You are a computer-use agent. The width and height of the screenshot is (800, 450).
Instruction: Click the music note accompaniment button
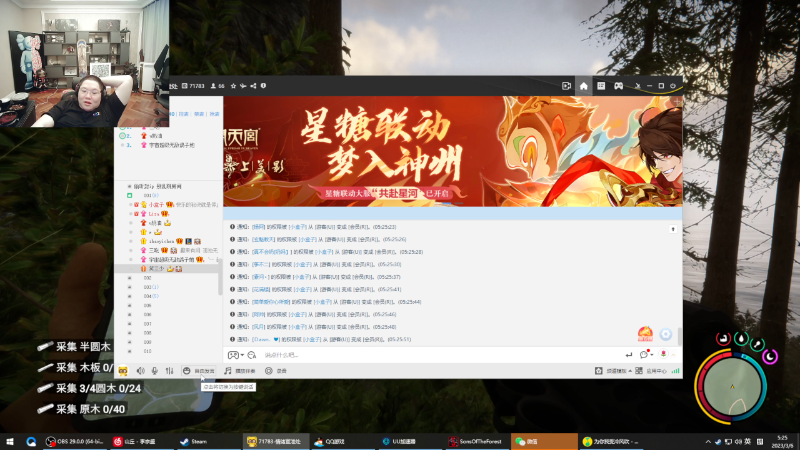(240, 371)
